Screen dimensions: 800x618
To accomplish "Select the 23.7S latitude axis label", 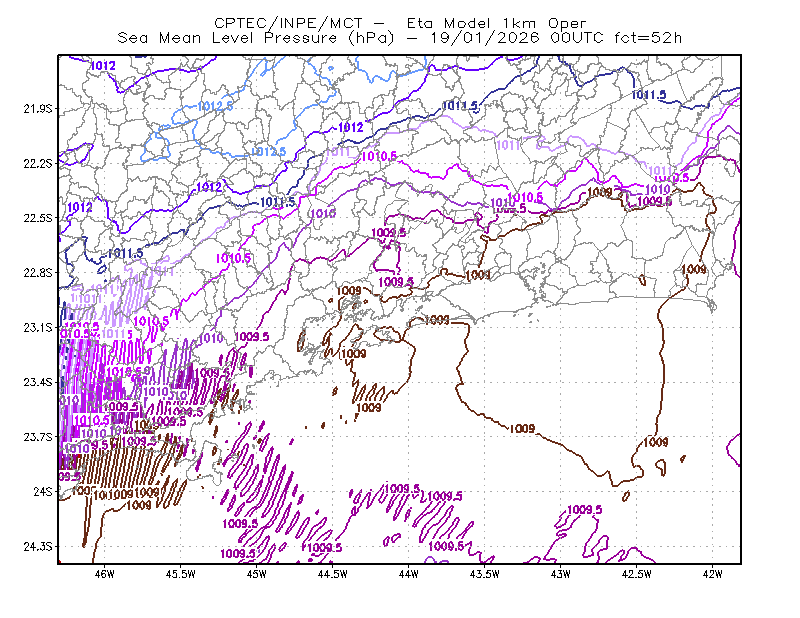I will point(38,437).
